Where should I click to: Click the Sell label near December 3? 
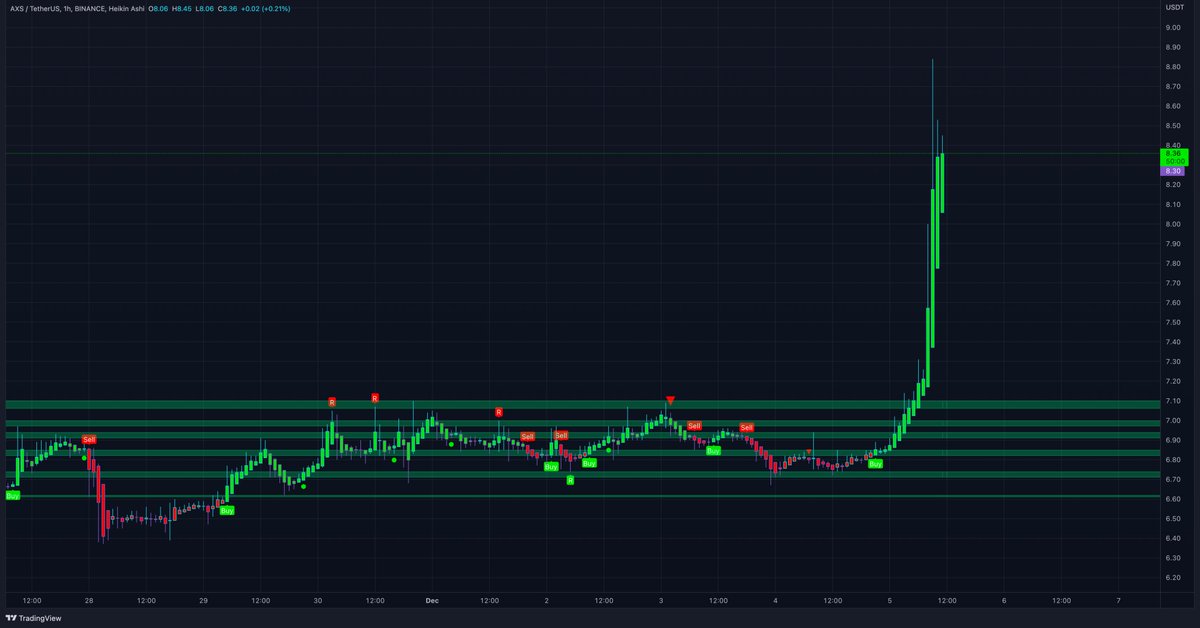tap(693, 425)
